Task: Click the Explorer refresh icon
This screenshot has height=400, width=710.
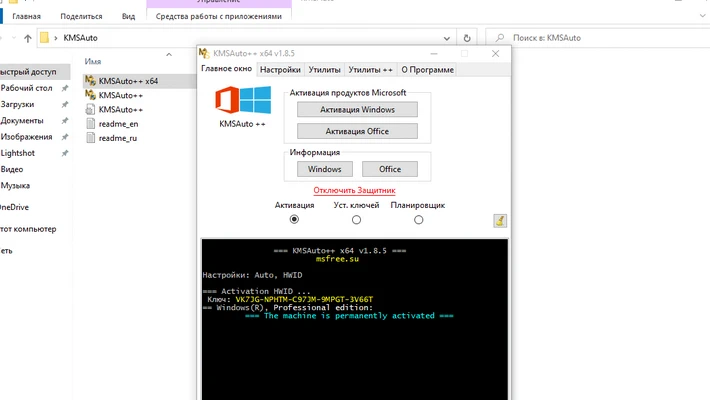Action: (467, 38)
